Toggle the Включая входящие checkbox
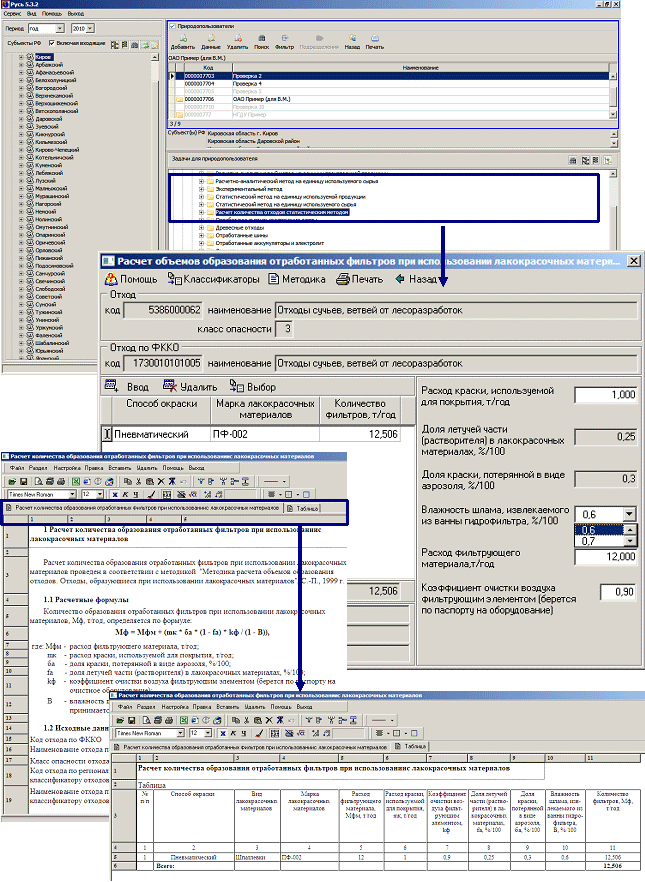Screen dimensions: 645x882 pos(51,45)
